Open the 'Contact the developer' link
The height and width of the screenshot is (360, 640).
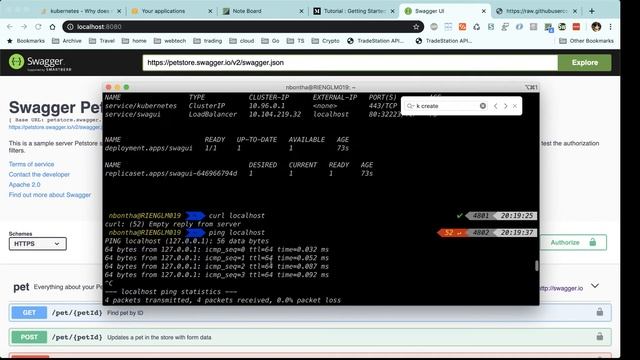[x=39, y=174]
